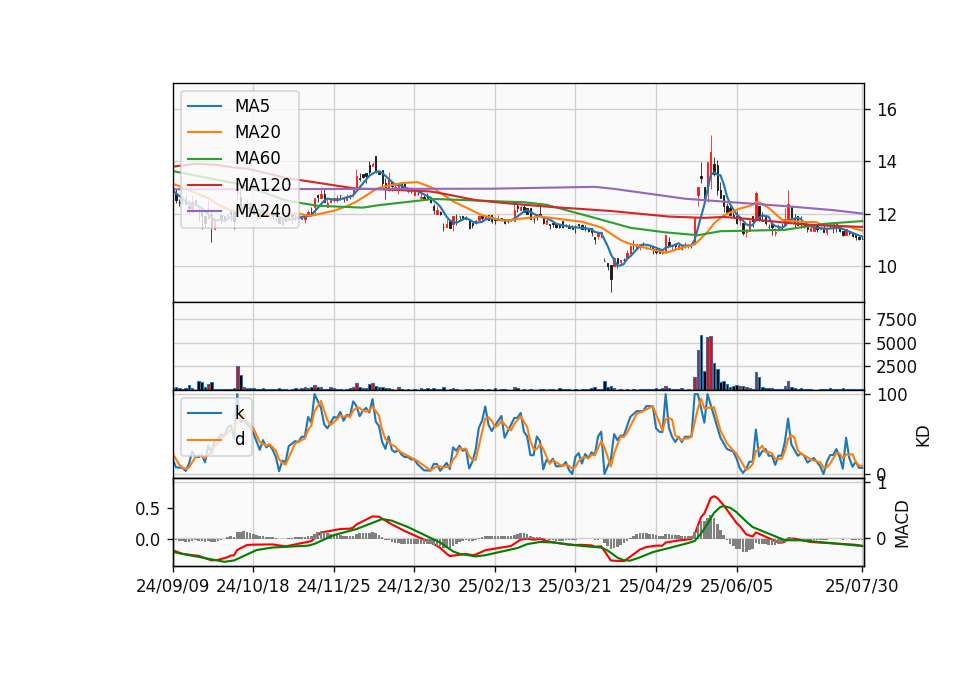Click the MA240 legend label
This screenshot has height=690, width=960.
coord(263,211)
